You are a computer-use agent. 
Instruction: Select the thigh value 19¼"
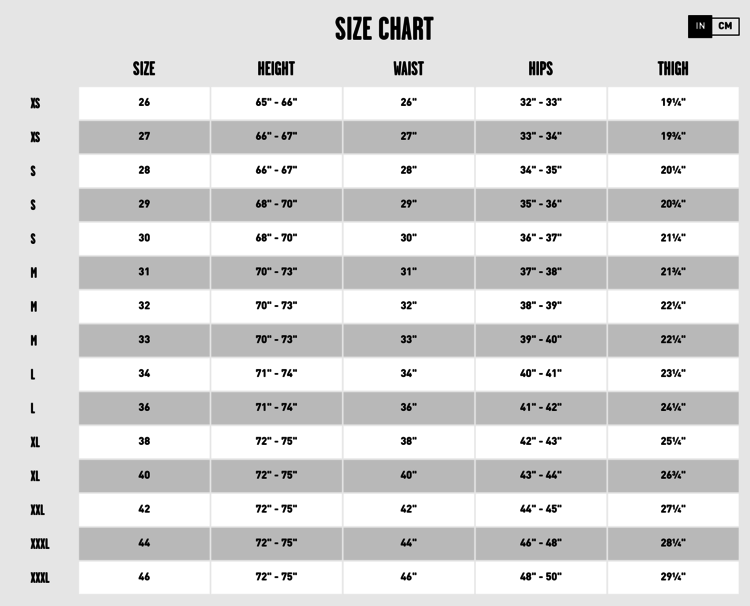673,102
